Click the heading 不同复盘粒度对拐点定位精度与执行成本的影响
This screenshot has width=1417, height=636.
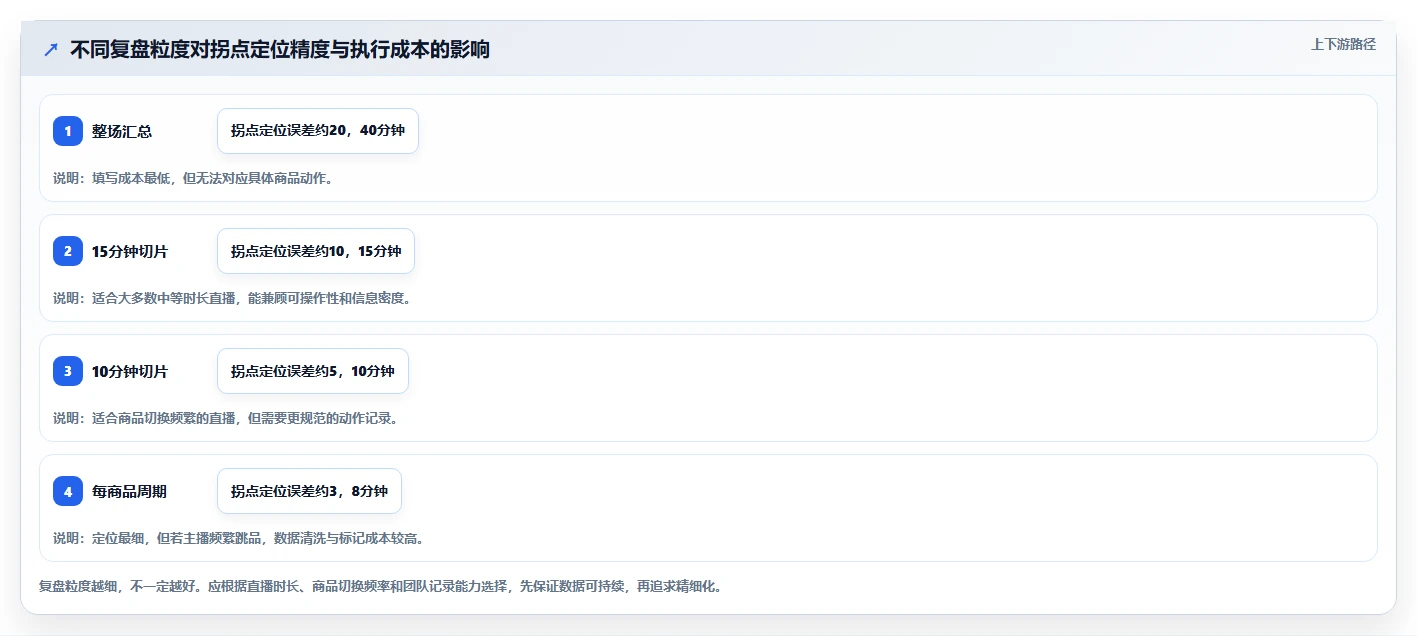280,50
